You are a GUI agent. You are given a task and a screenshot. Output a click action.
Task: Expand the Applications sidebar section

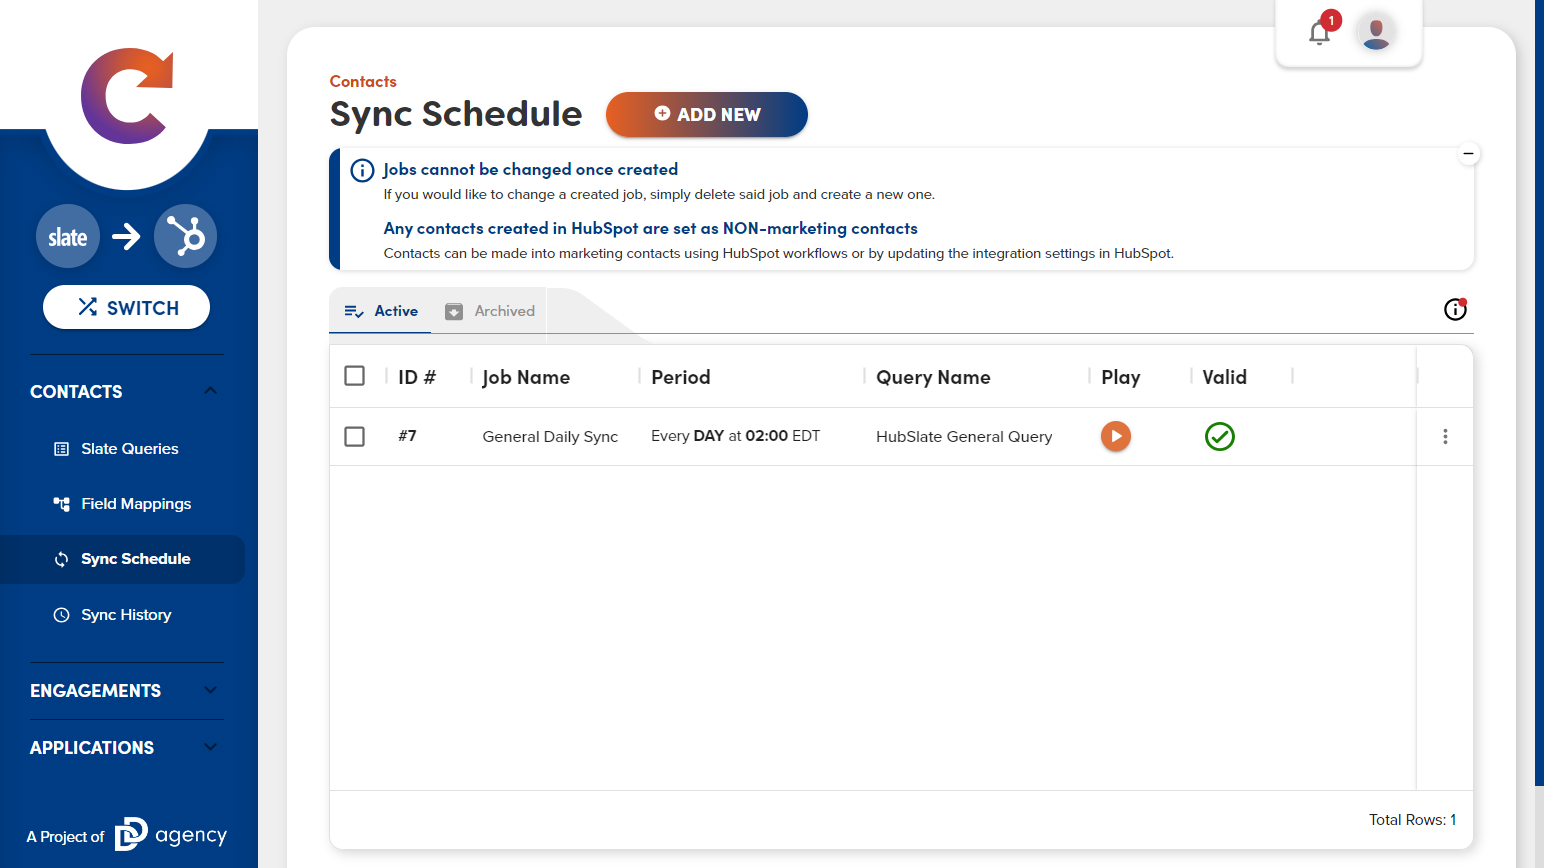pos(210,747)
